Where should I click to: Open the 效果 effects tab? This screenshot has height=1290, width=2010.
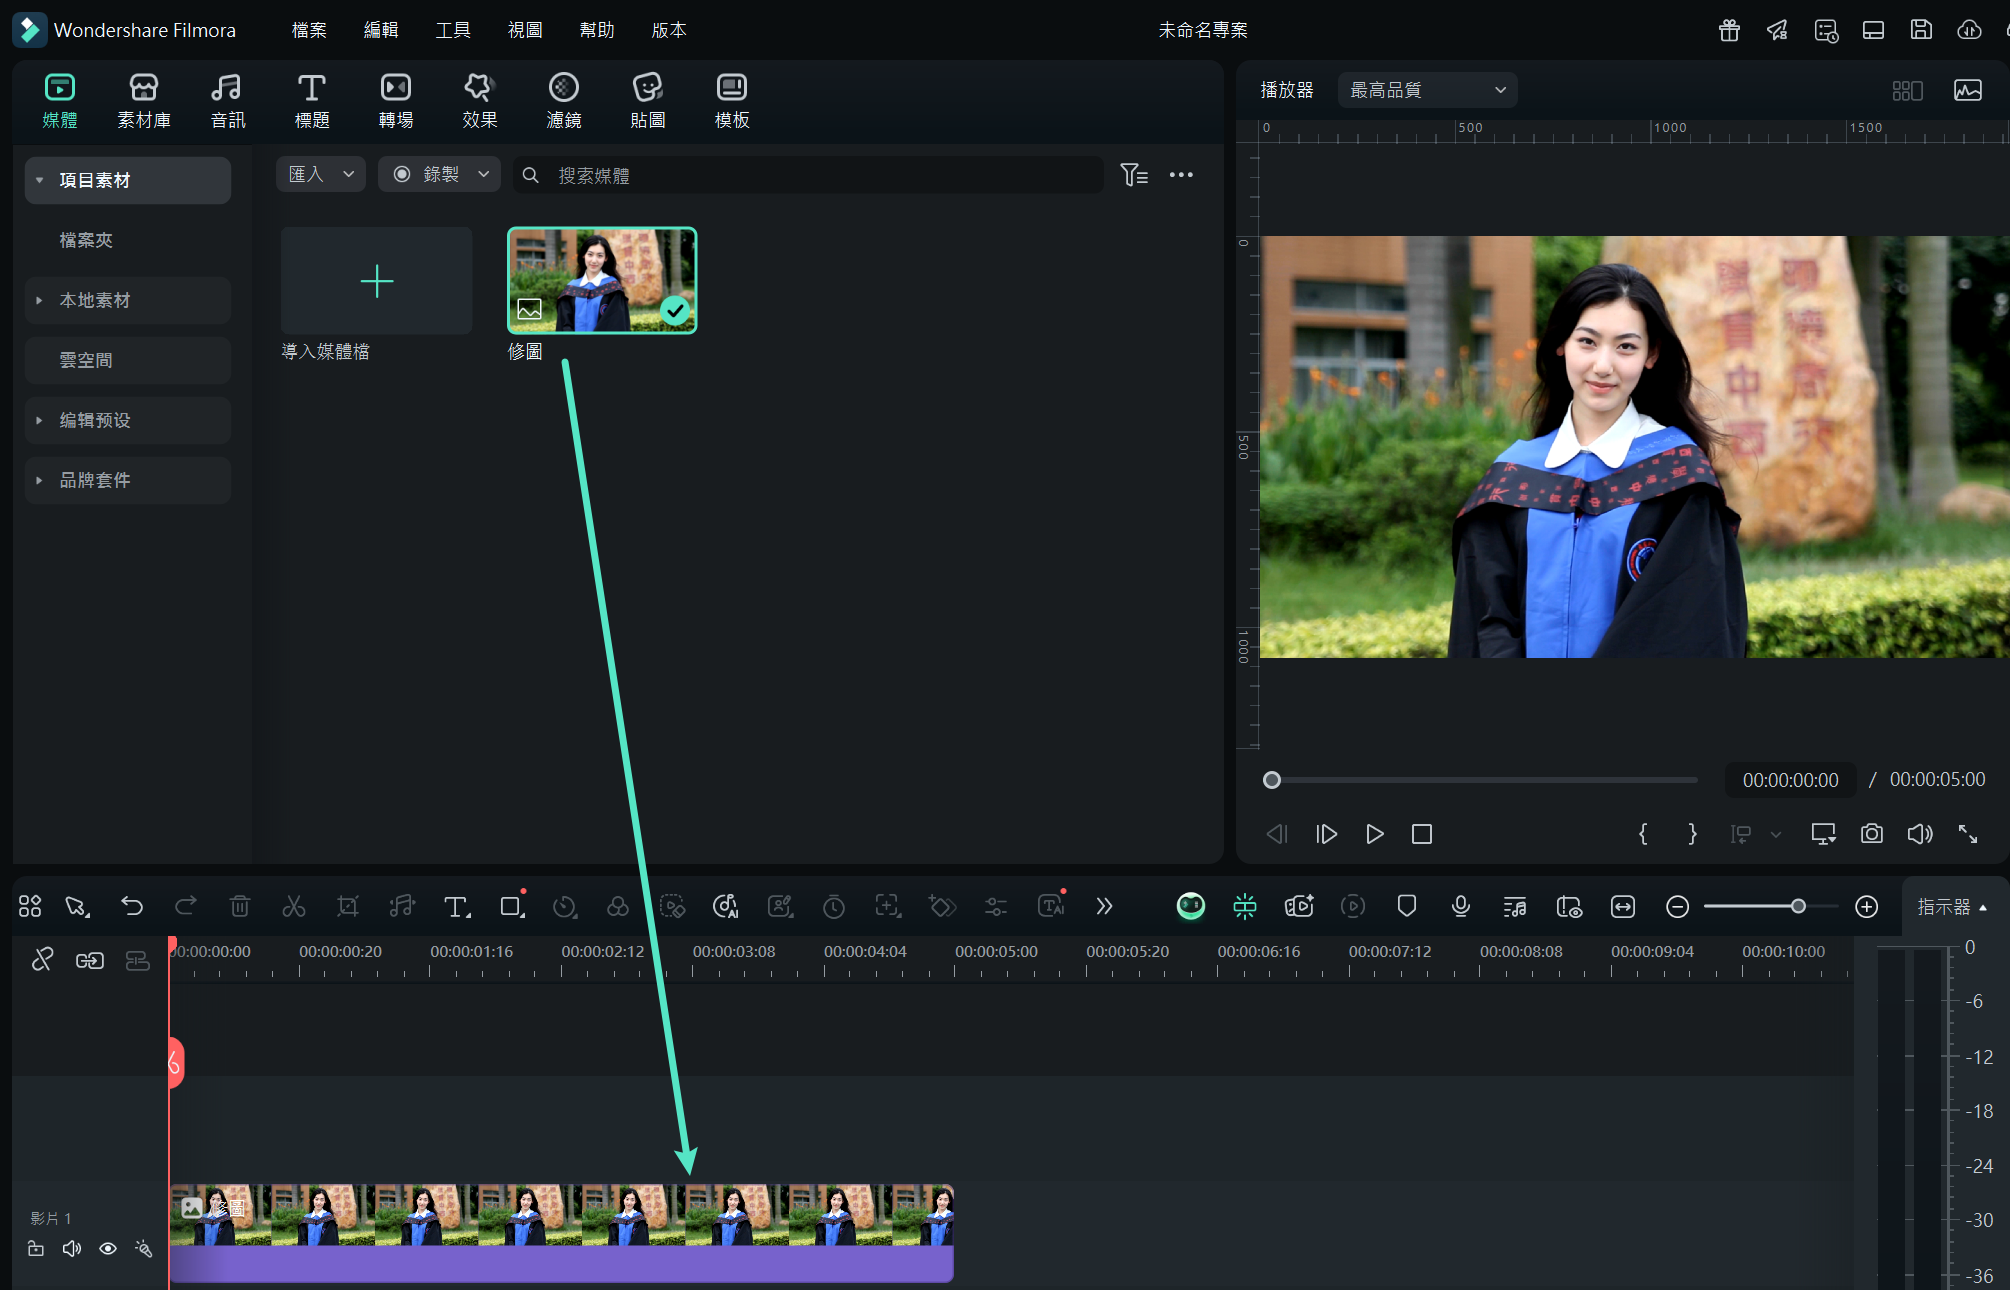480,101
